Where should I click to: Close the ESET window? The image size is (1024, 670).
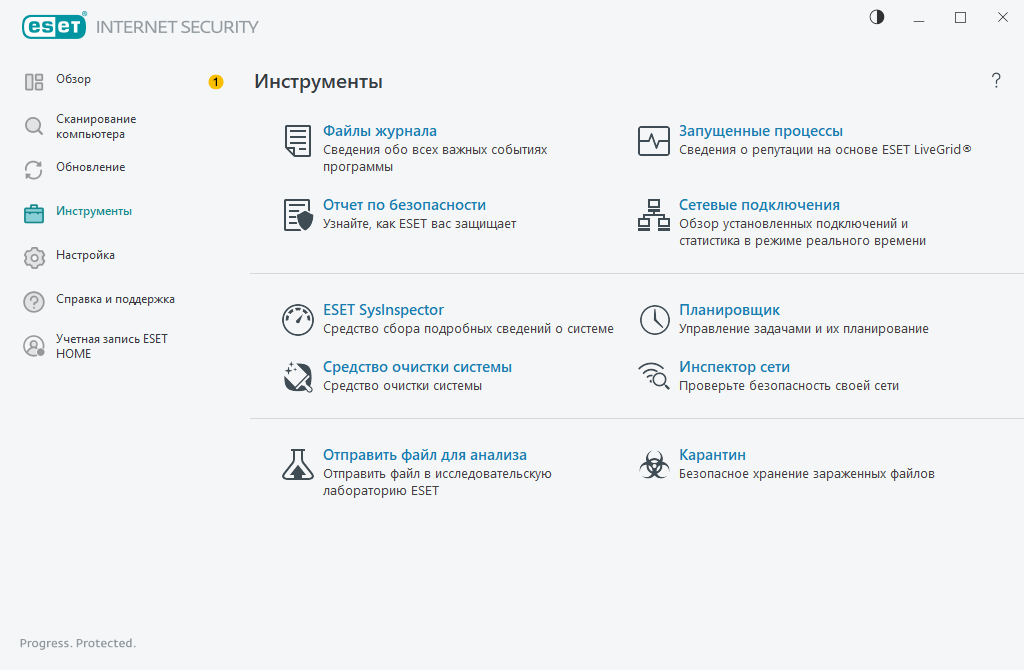[x=1002, y=18]
